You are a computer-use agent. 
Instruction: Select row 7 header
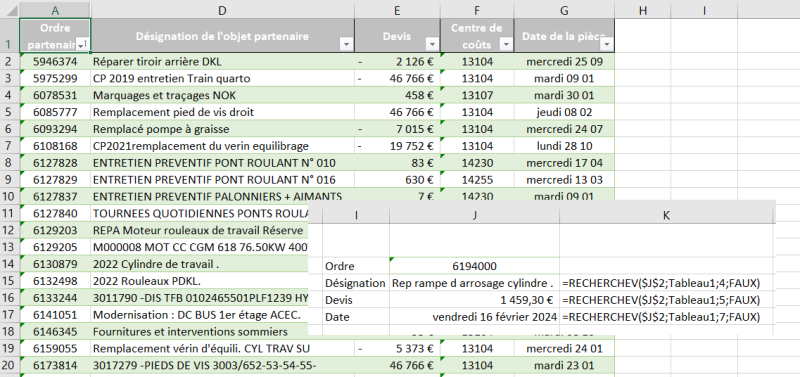pyautogui.click(x=10, y=146)
